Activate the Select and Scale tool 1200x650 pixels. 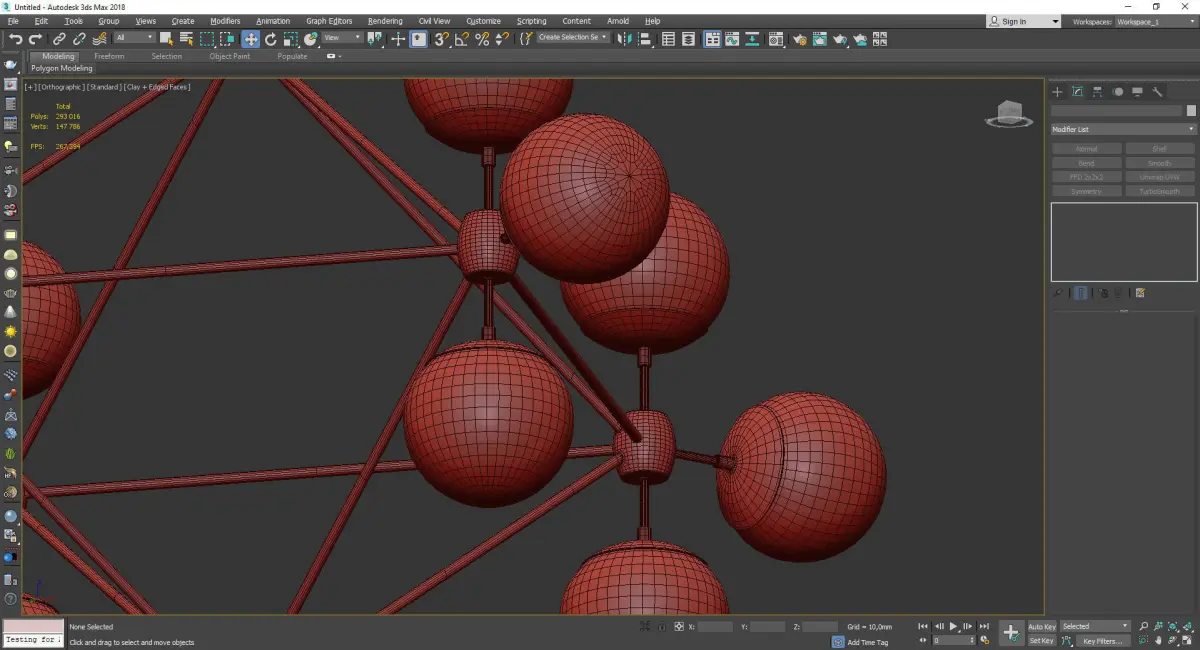click(x=290, y=39)
